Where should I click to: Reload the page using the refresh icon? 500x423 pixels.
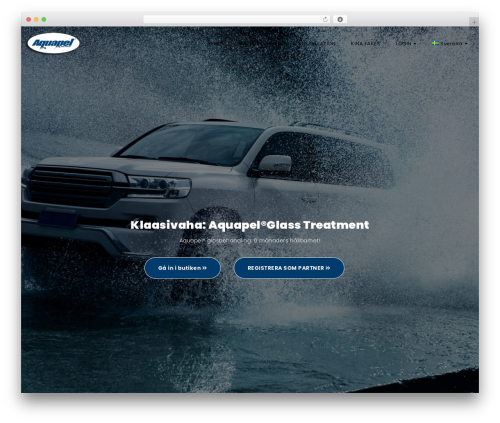coord(325,19)
